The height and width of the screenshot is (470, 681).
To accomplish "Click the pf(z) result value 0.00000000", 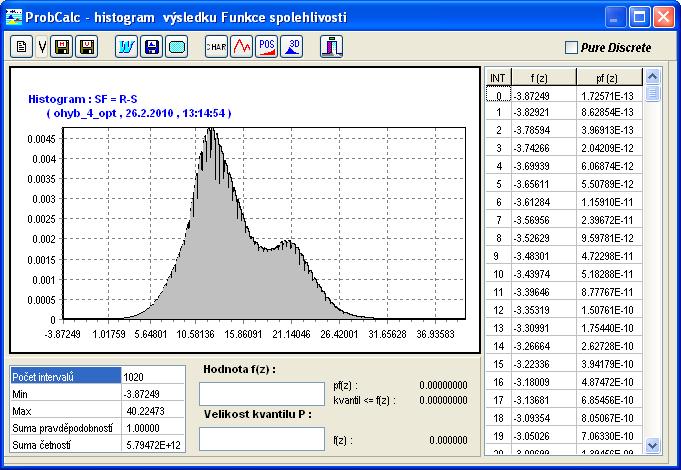I will click(443, 385).
